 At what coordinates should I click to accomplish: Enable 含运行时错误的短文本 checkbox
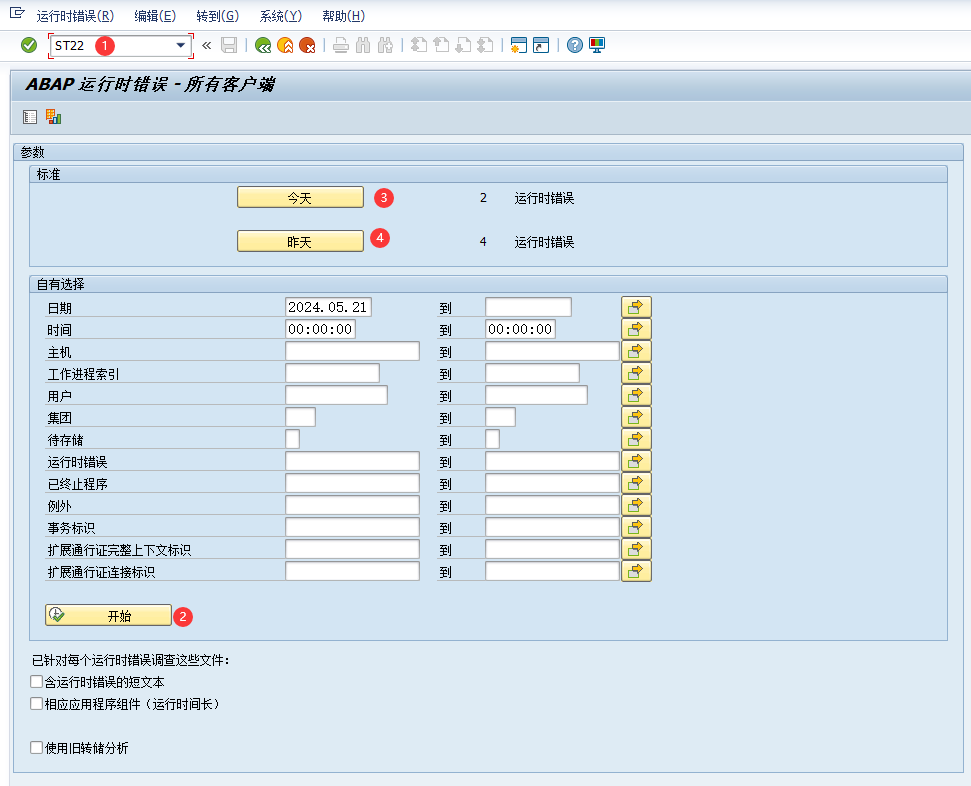pyautogui.click(x=36, y=681)
